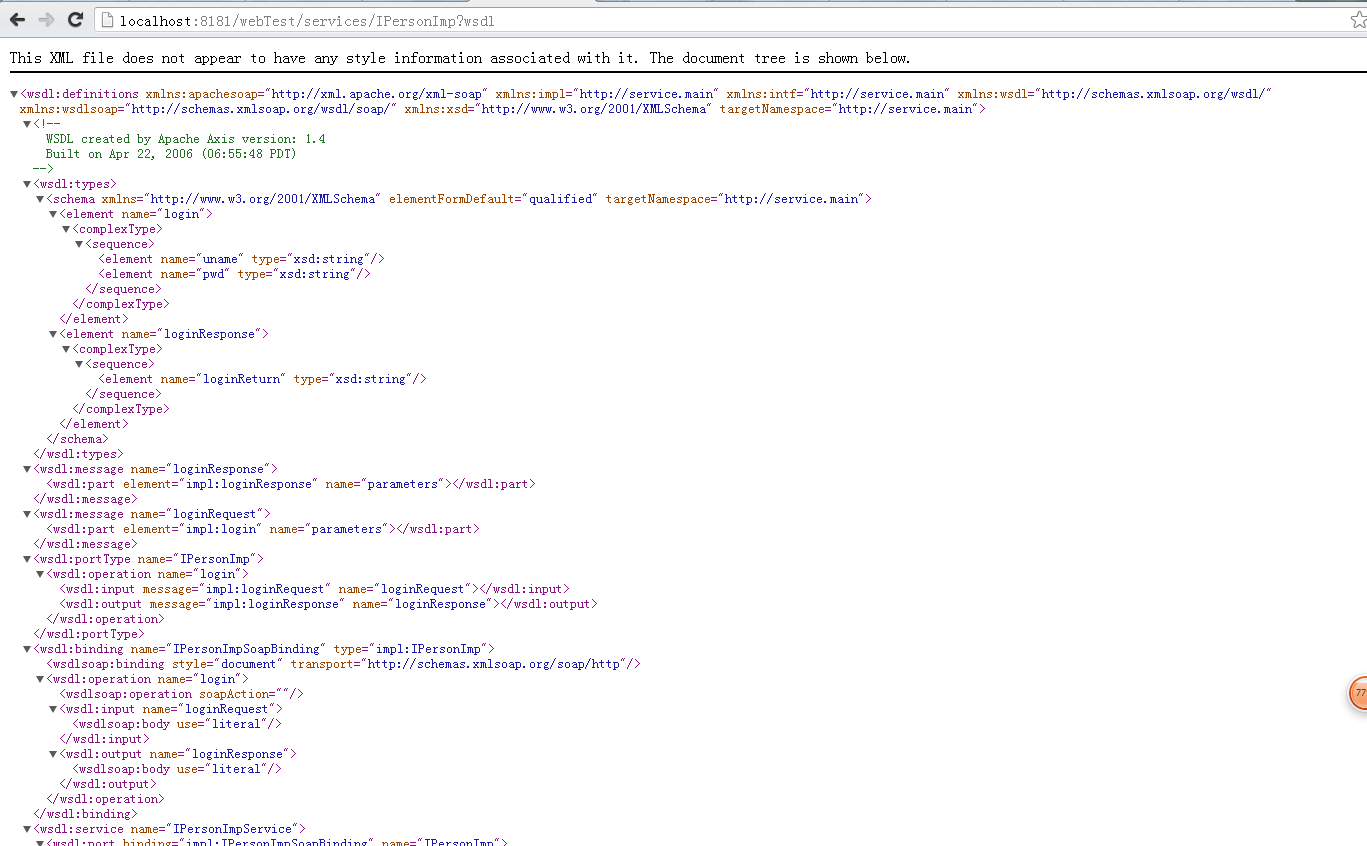Collapse sequence containing uname and pwd
The image size is (1367, 846).
tap(79, 244)
